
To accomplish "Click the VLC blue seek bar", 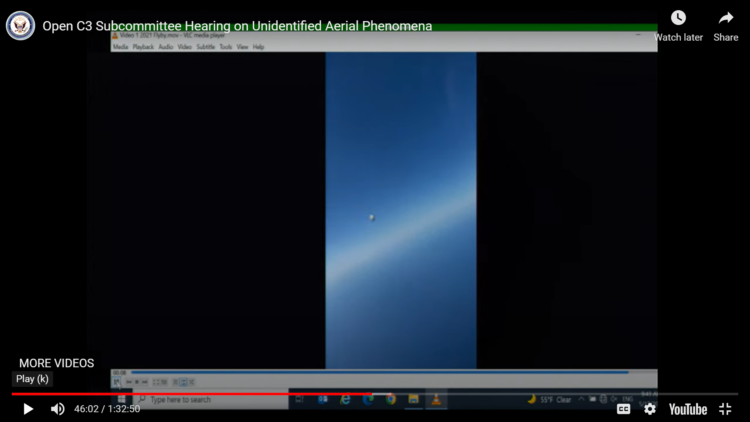I will pyautogui.click(x=380, y=372).
